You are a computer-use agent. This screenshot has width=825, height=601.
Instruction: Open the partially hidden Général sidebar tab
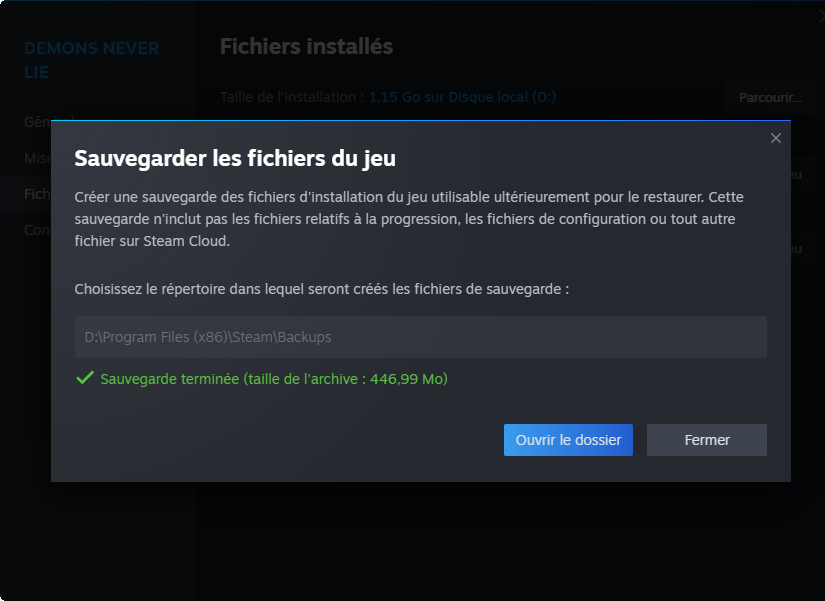tap(38, 121)
